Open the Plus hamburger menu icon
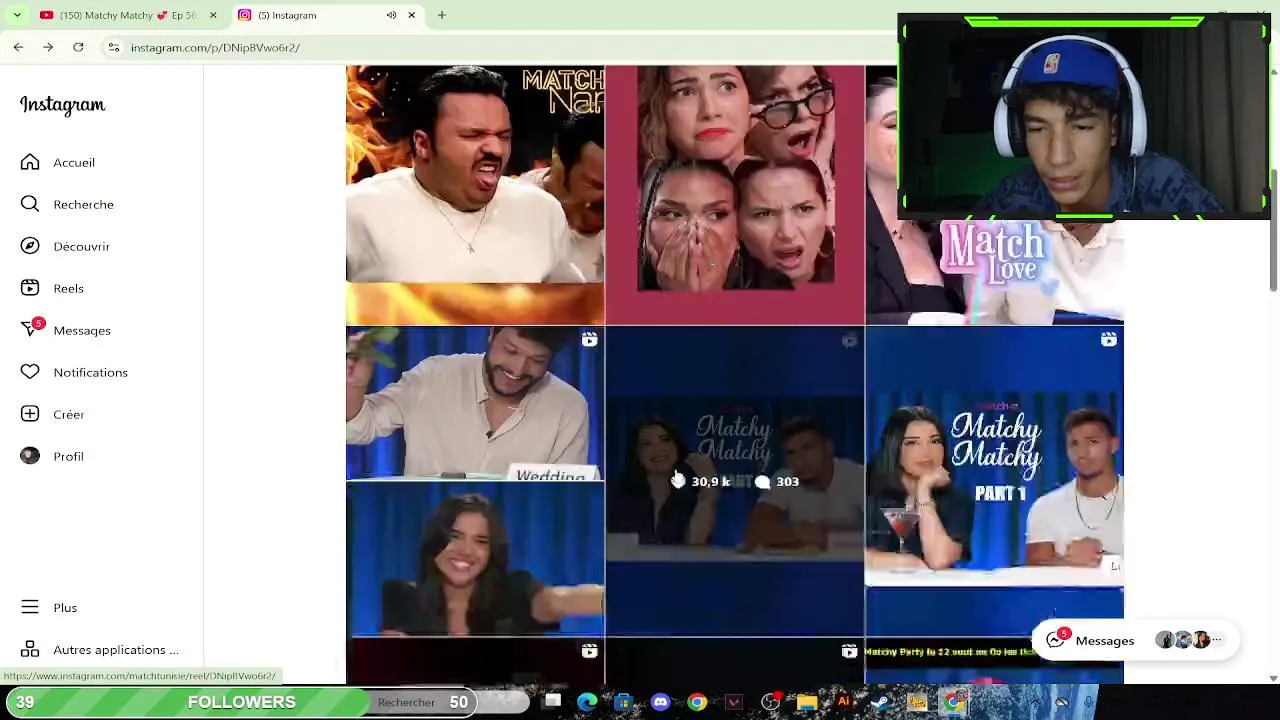 30,607
